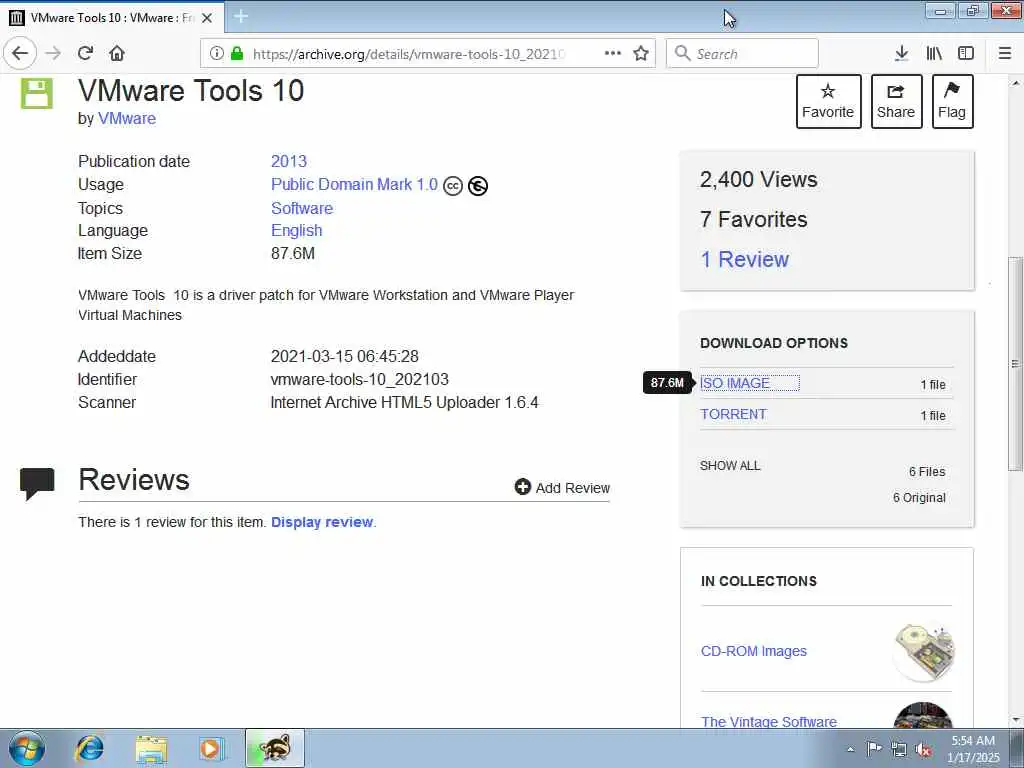The image size is (1024, 768).
Task: Open the English language link
Action: (296, 231)
